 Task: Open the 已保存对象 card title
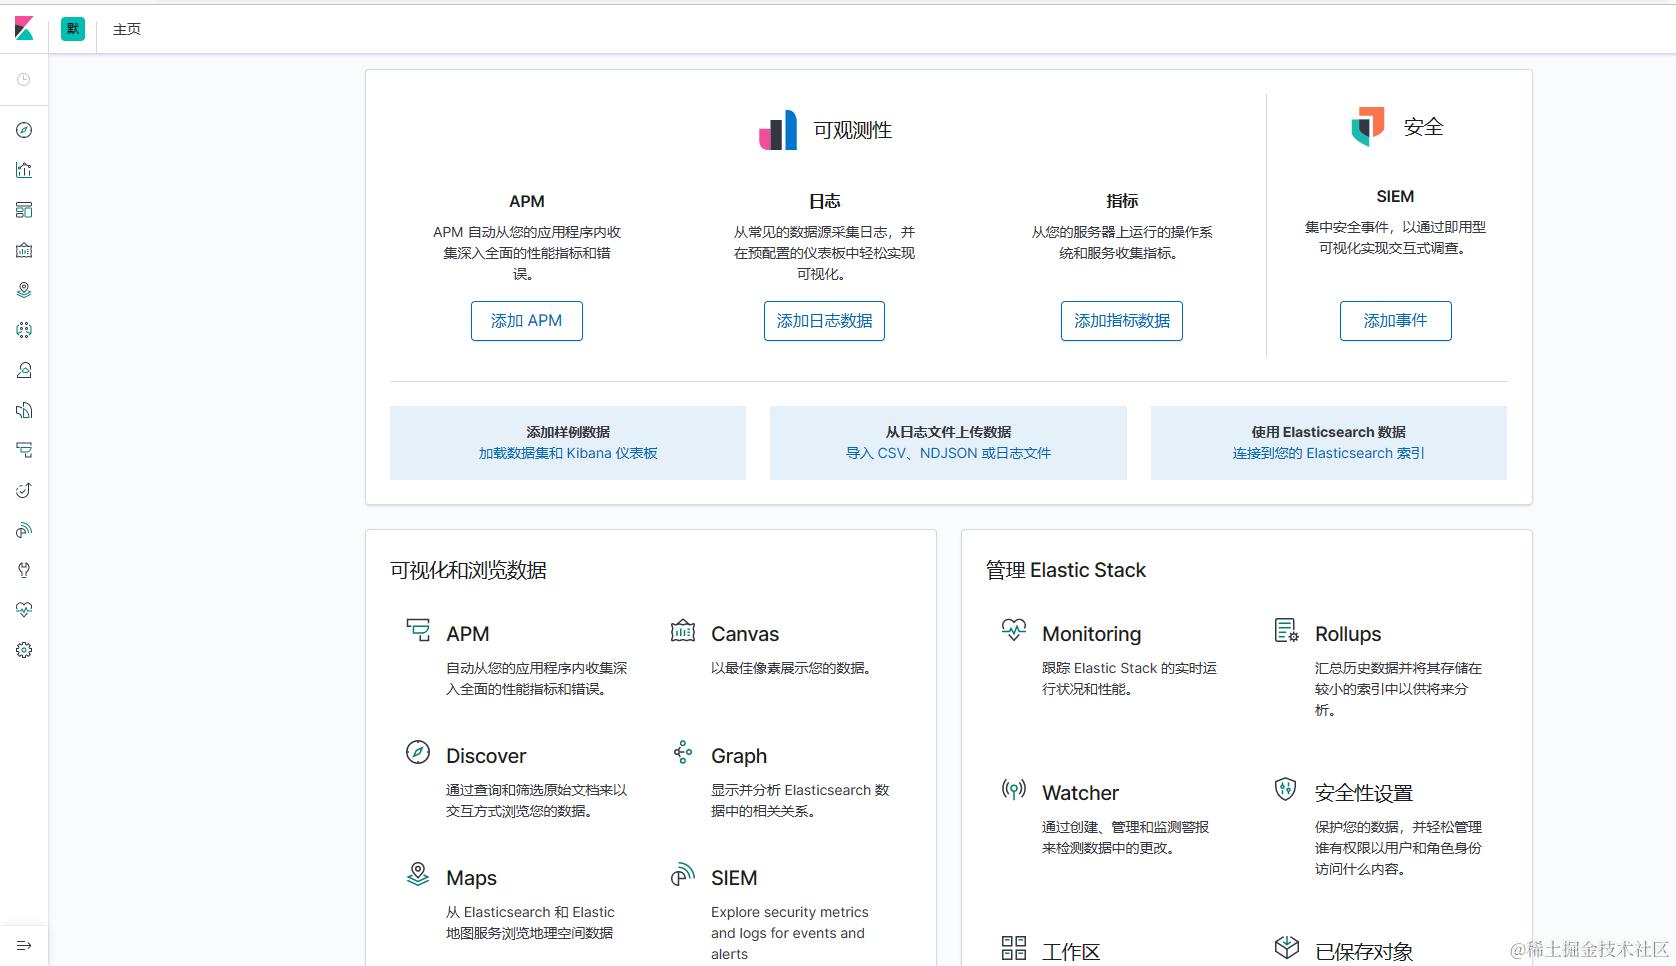pyautogui.click(x=1364, y=952)
